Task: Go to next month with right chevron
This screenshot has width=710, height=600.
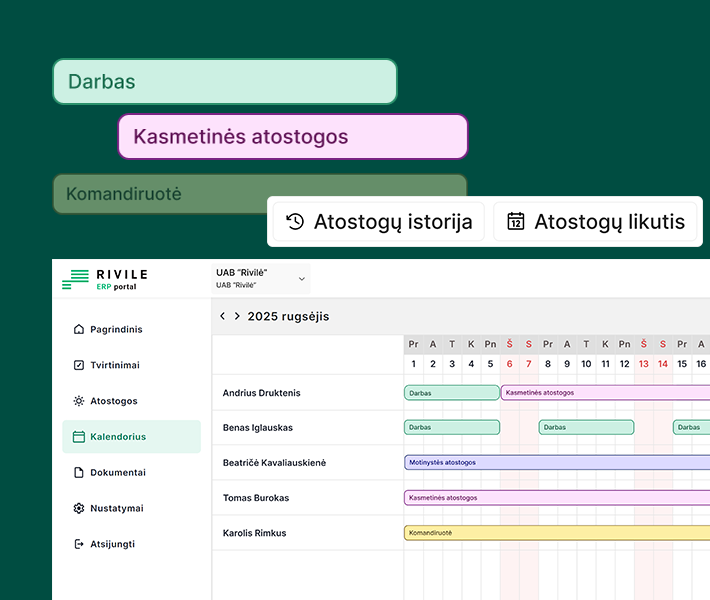Action: [237, 316]
